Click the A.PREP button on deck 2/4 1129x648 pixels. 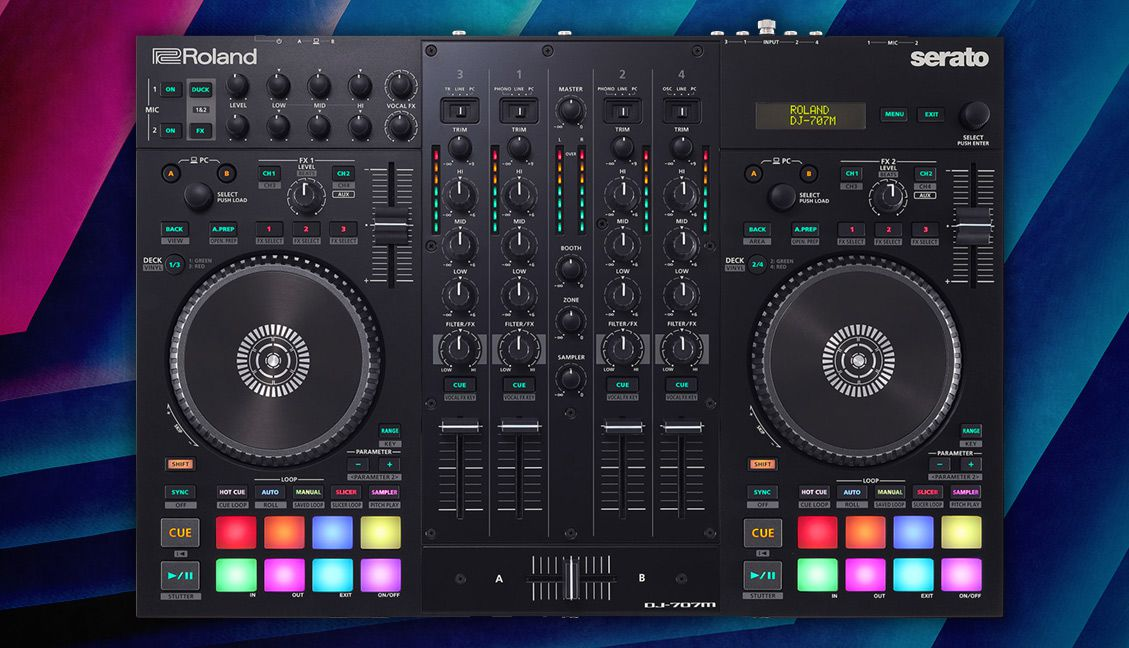[x=805, y=230]
